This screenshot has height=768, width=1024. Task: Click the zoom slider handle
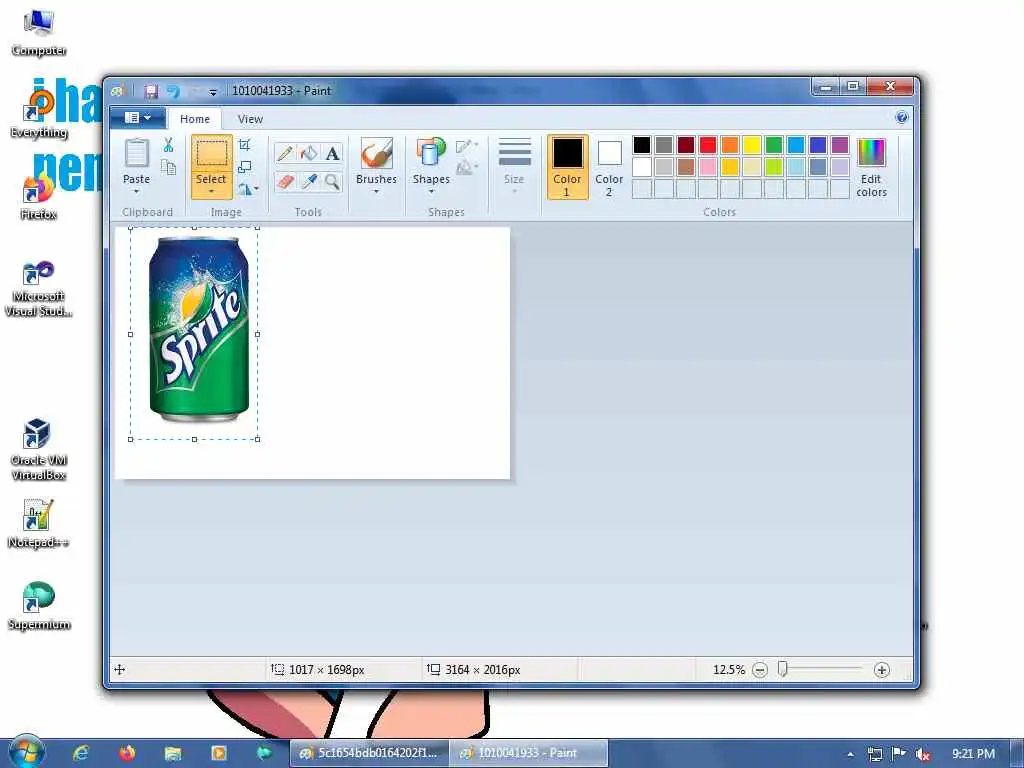pyautogui.click(x=782, y=669)
